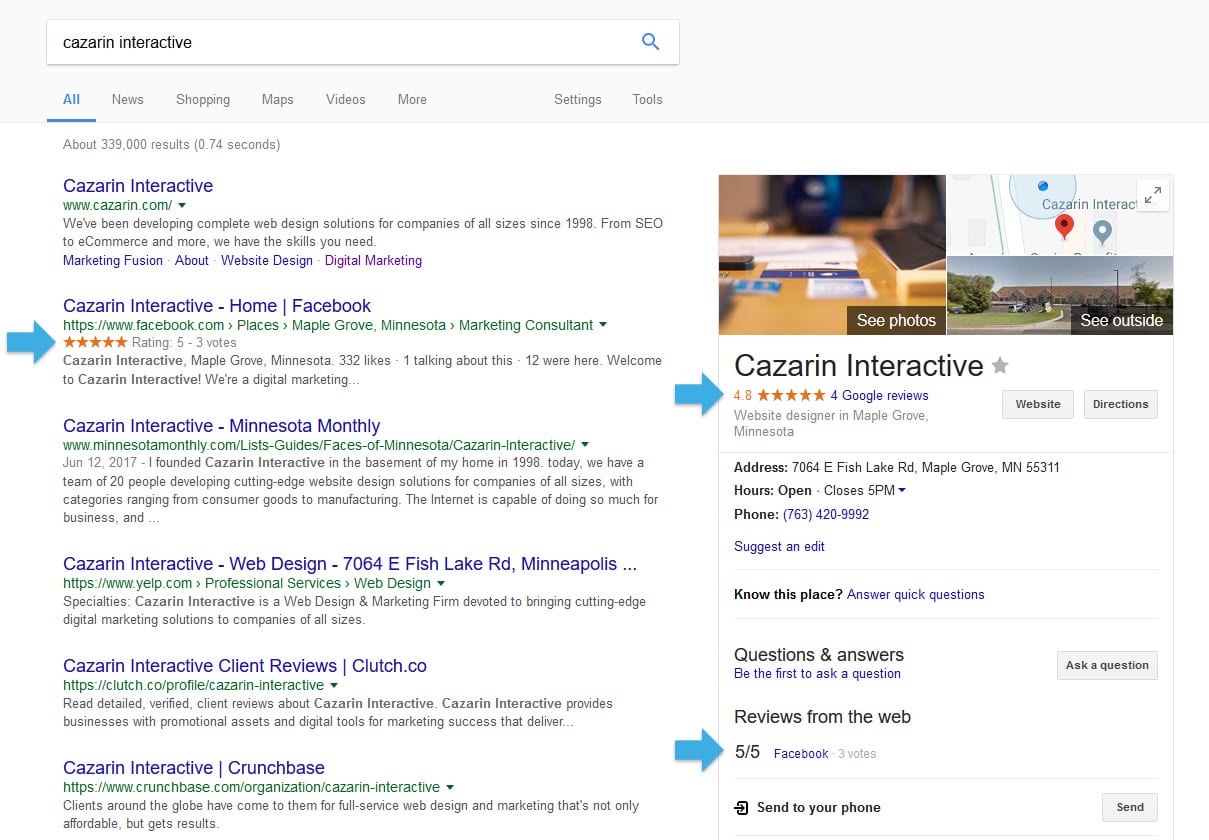Click the blue search magnifier icon
The width and height of the screenshot is (1209, 840).
pyautogui.click(x=650, y=42)
